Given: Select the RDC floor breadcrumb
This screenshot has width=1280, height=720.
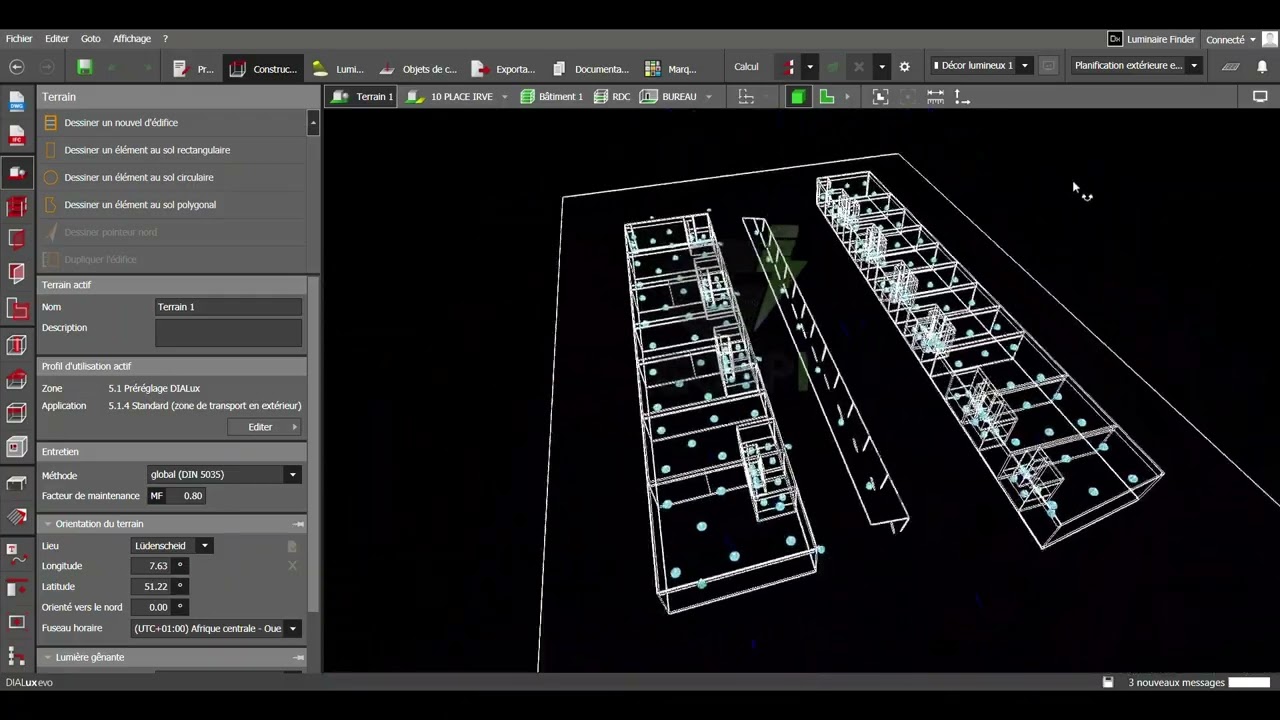Looking at the screenshot, I should click(x=612, y=97).
